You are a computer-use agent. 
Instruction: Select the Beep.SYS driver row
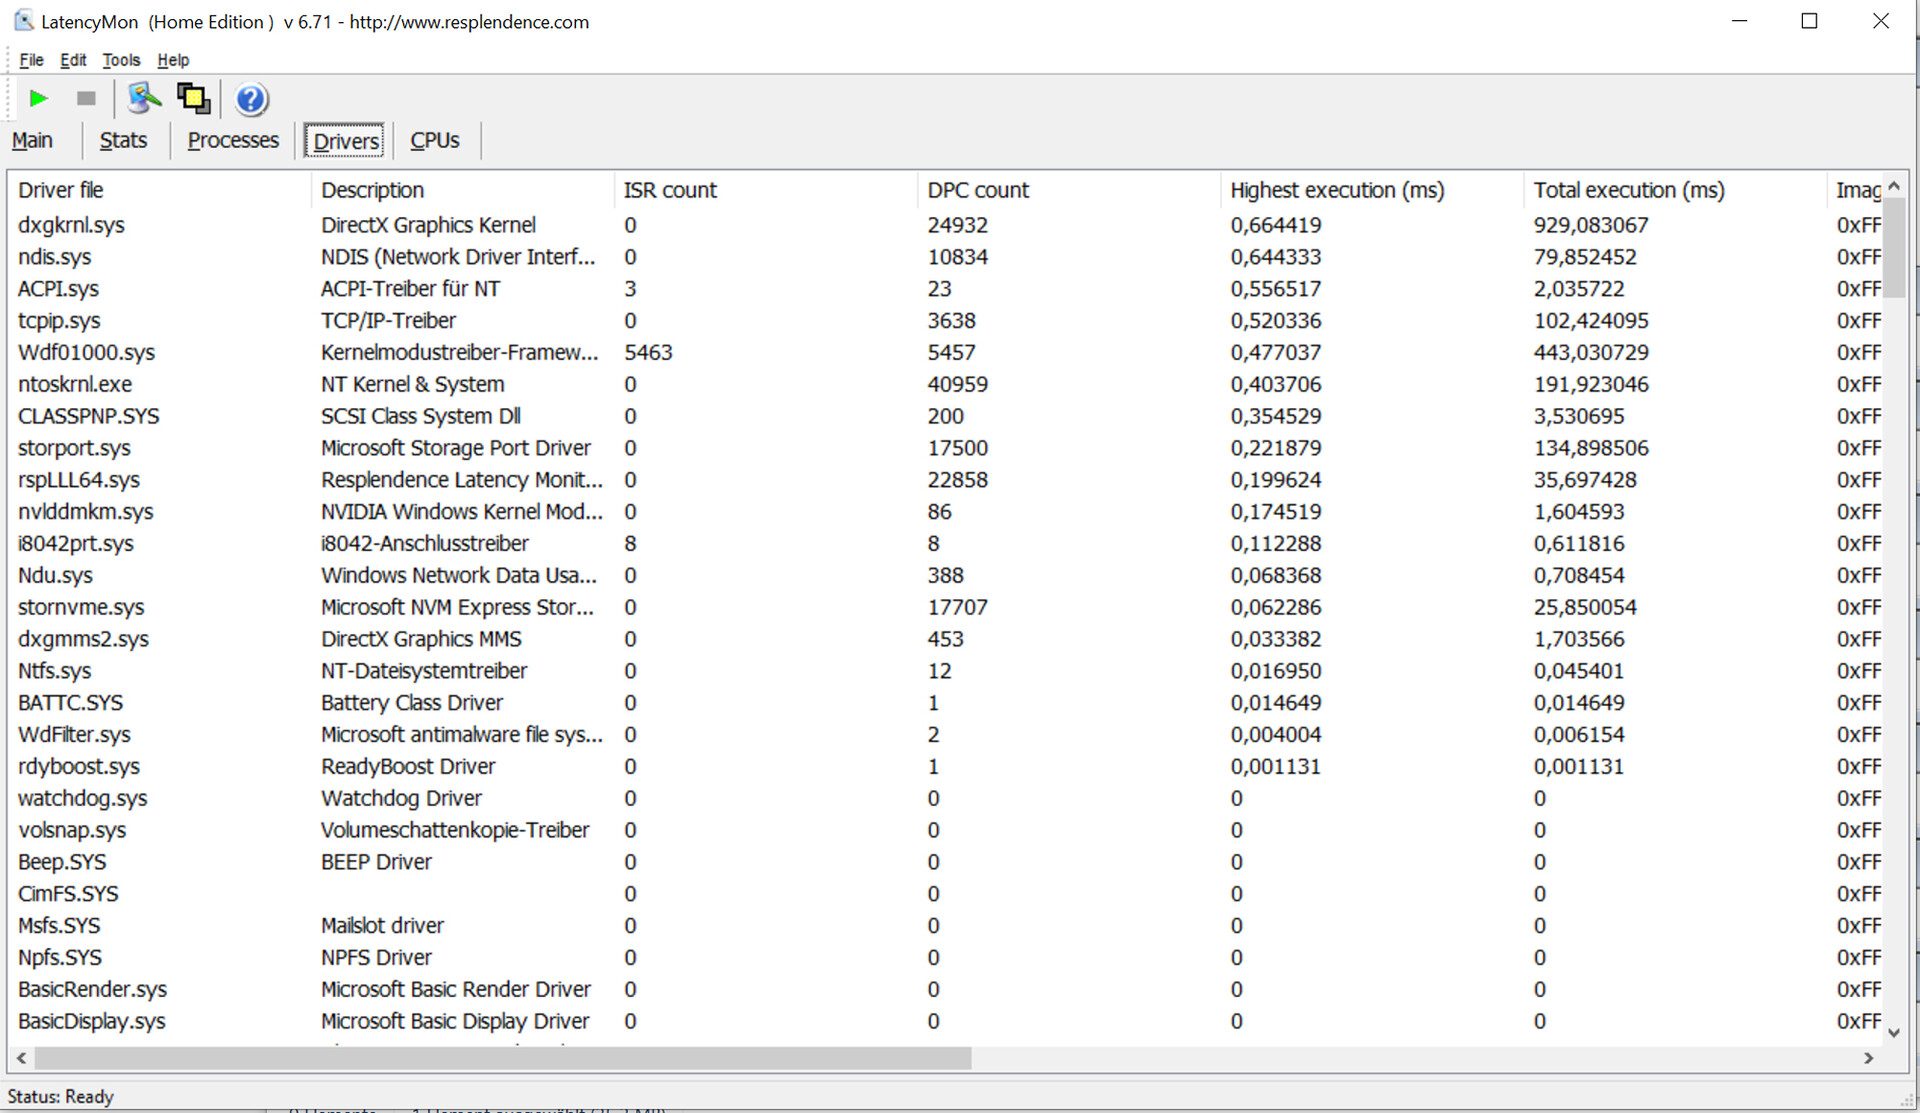coord(946,862)
